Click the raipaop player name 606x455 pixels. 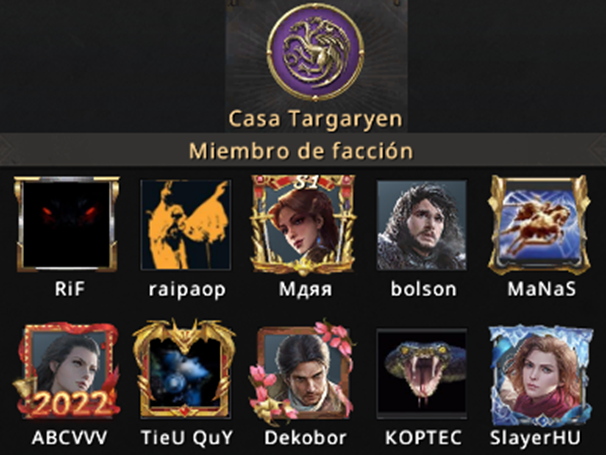pyautogui.click(x=187, y=290)
